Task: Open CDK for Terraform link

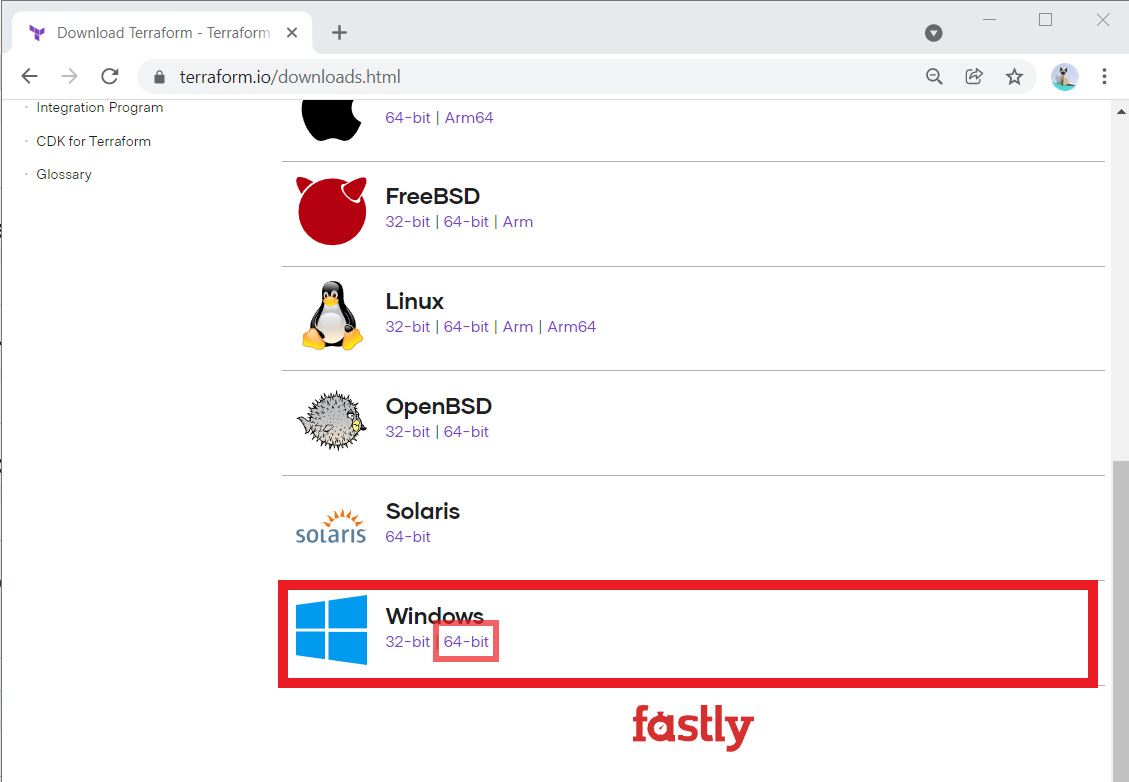Action: 93,140
